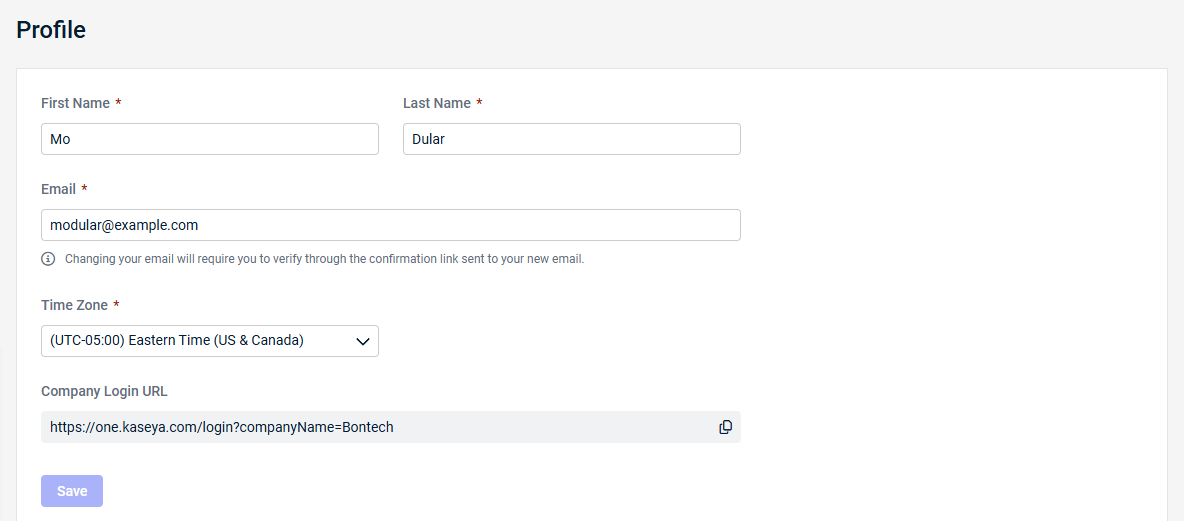Click the Save button
The width and height of the screenshot is (1184, 521).
72,491
